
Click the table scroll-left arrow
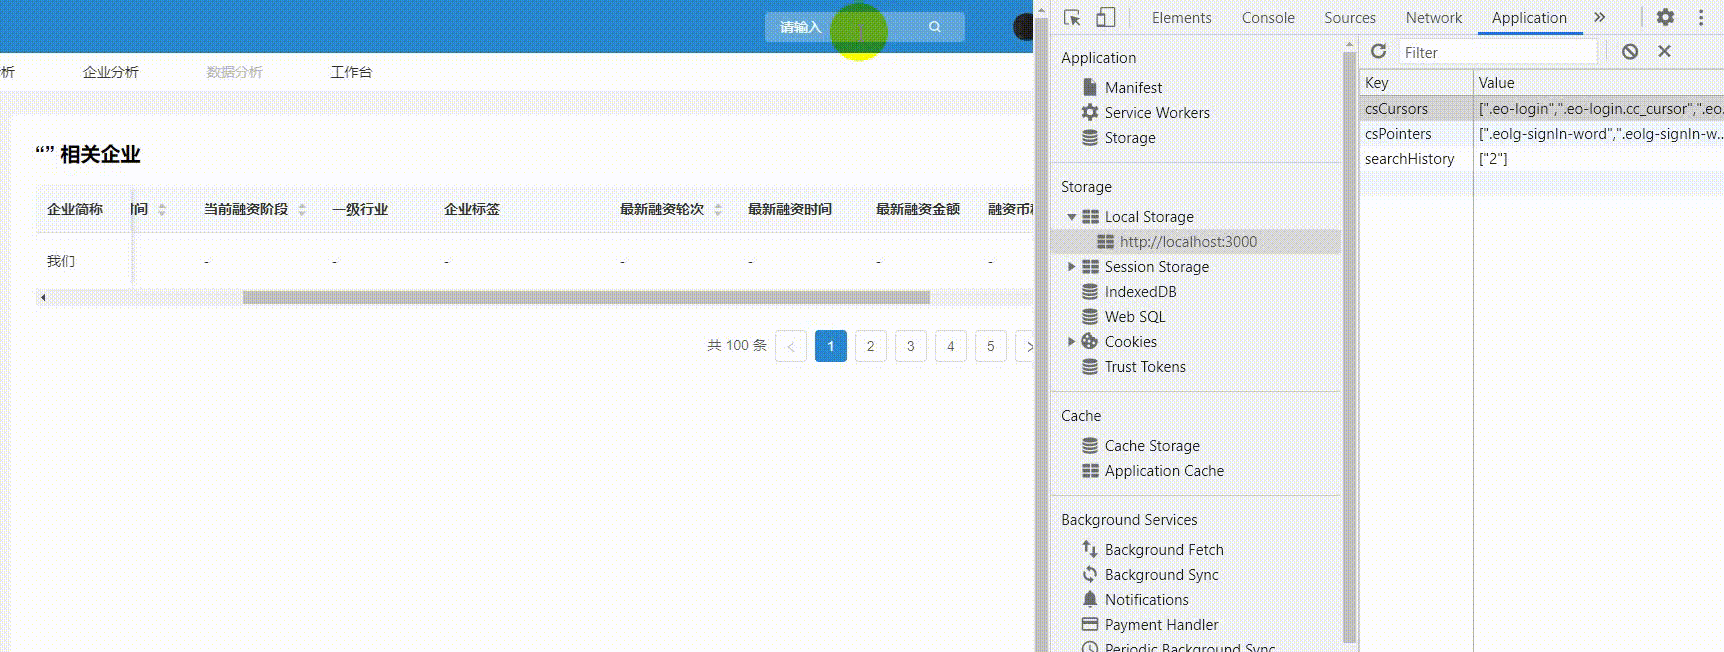(43, 297)
